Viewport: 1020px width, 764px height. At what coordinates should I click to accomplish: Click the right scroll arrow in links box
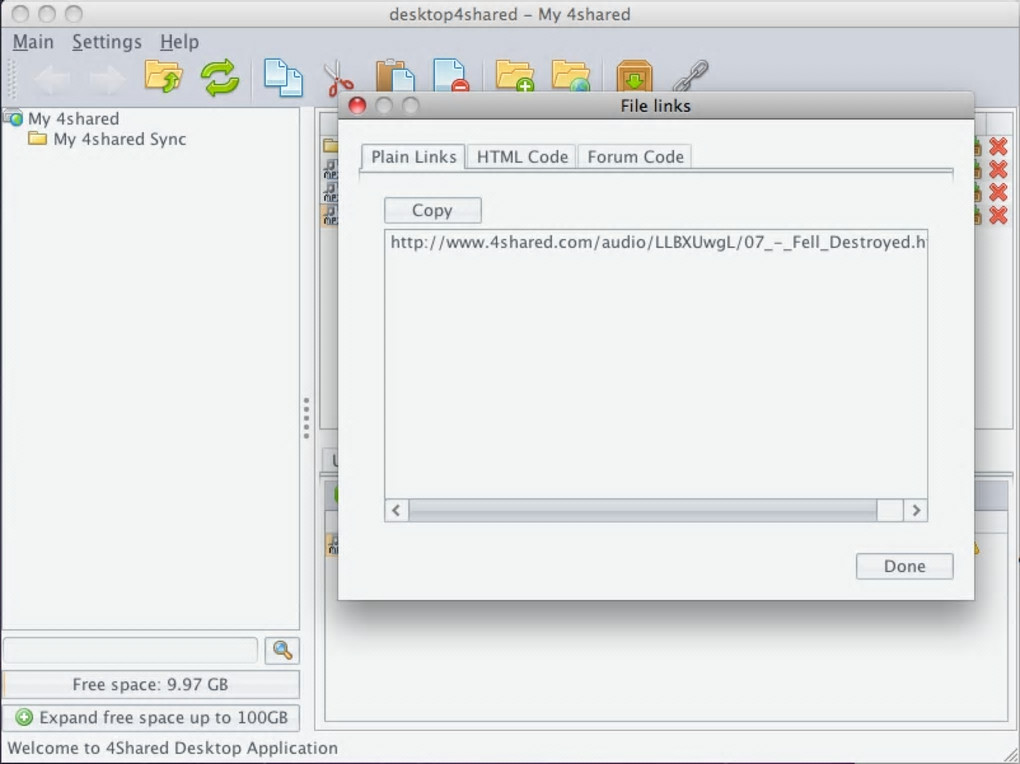point(916,510)
